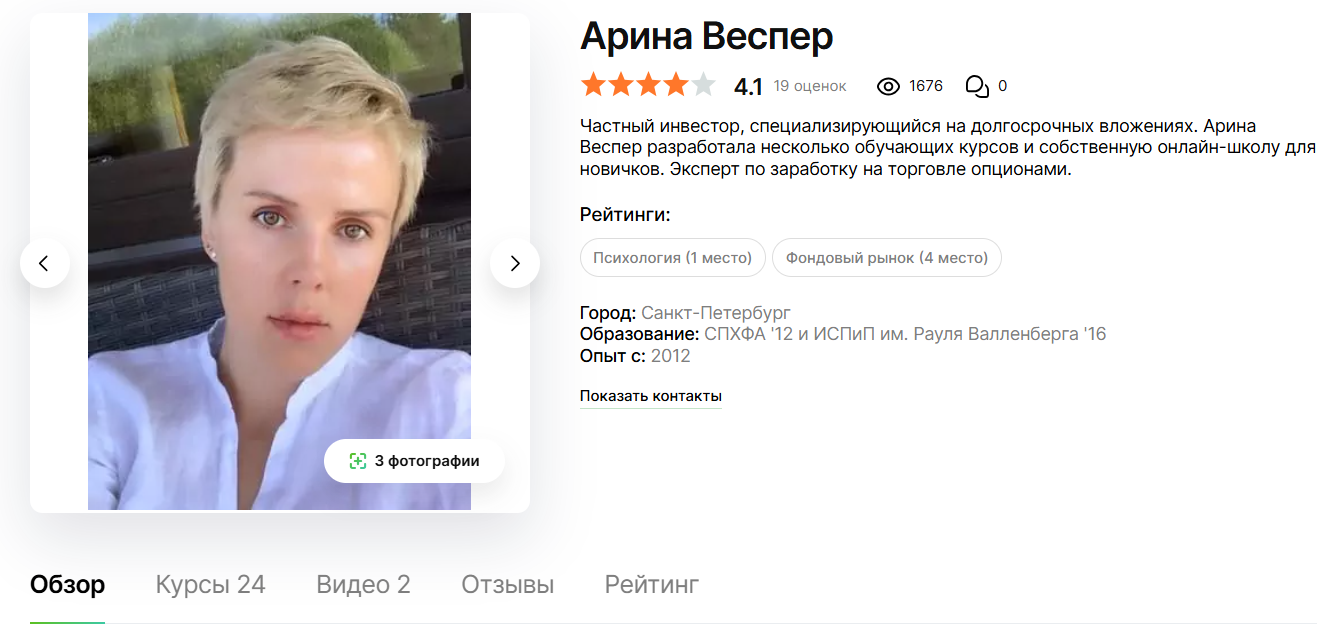Click the first orange rating star
Screen dimensions: 1334x630
593,85
